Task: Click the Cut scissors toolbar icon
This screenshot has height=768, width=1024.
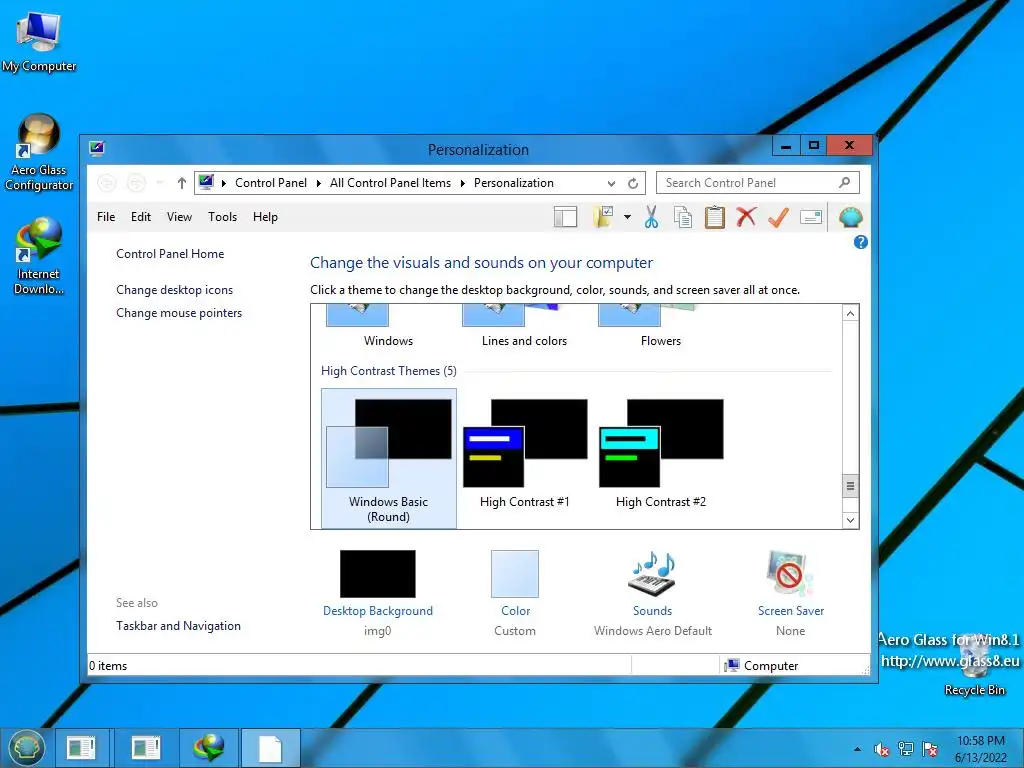Action: pyautogui.click(x=650, y=217)
